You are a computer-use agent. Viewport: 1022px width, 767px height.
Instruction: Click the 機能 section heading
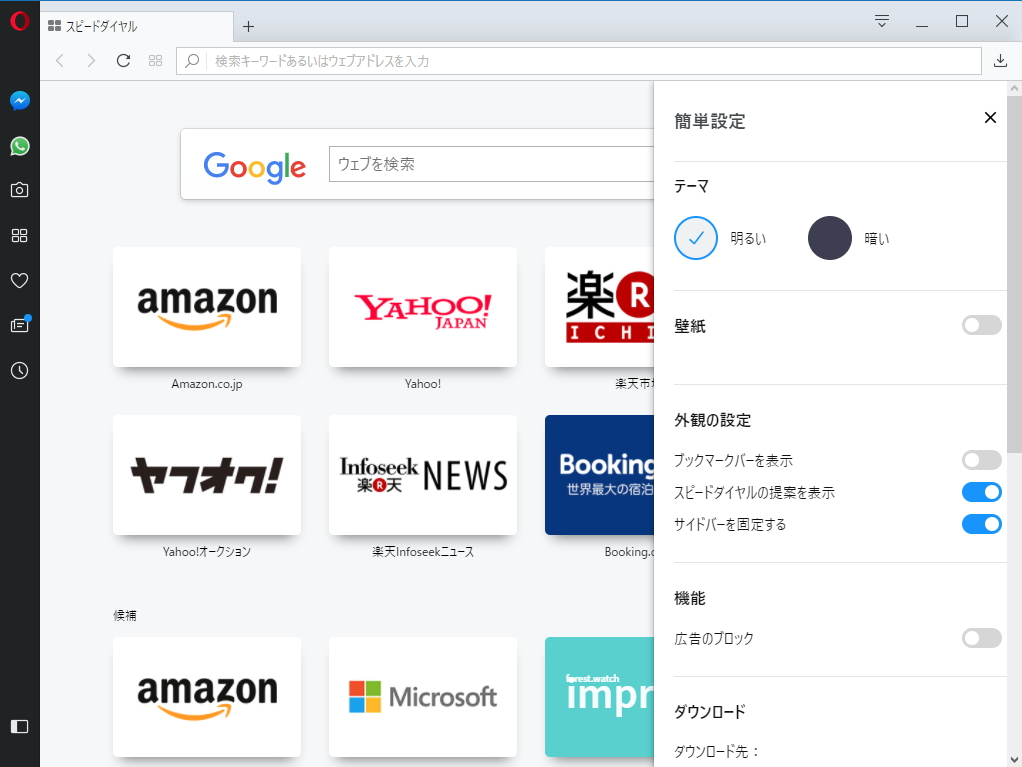pyautogui.click(x=690, y=598)
